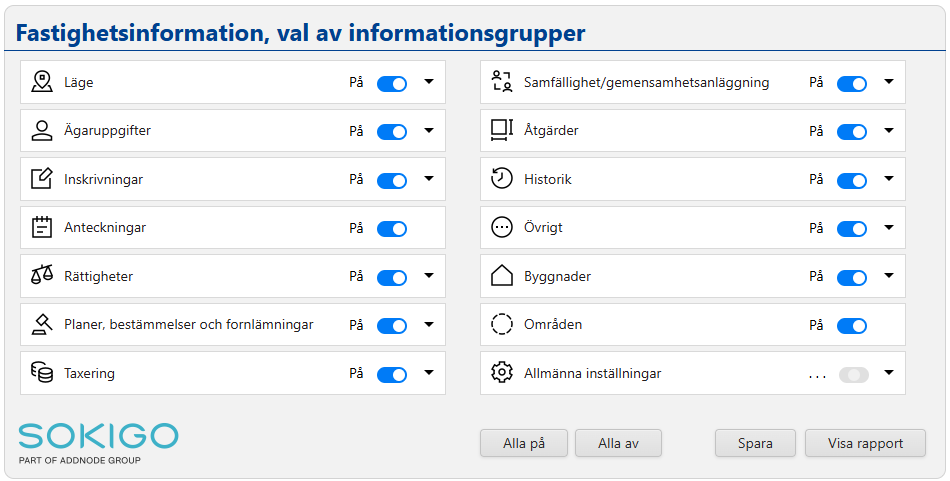Viewport: 950px width, 481px height.
Task: Click the Sokigo logo
Action: pos(98,442)
